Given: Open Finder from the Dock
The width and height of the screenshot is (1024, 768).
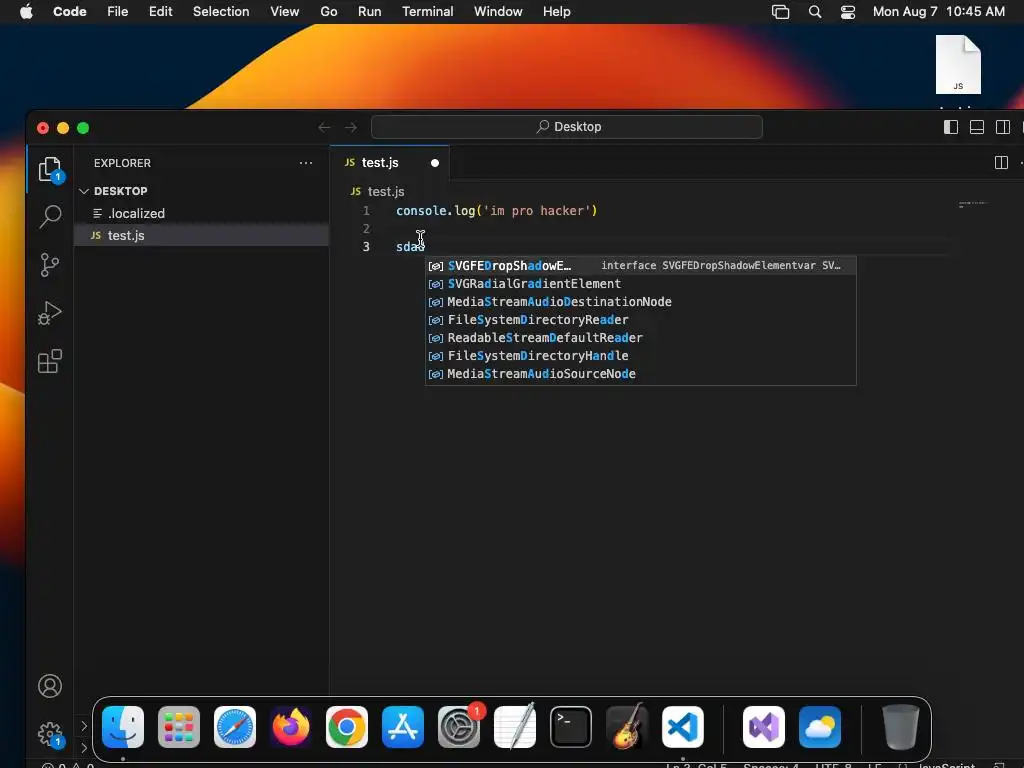Looking at the screenshot, I should tap(123, 727).
